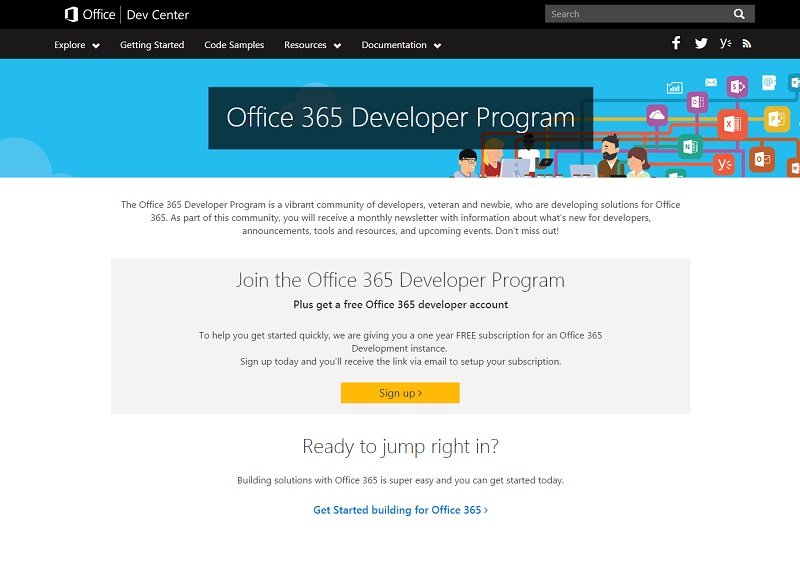
Task: Open the RSS feed icon
Action: click(x=747, y=44)
